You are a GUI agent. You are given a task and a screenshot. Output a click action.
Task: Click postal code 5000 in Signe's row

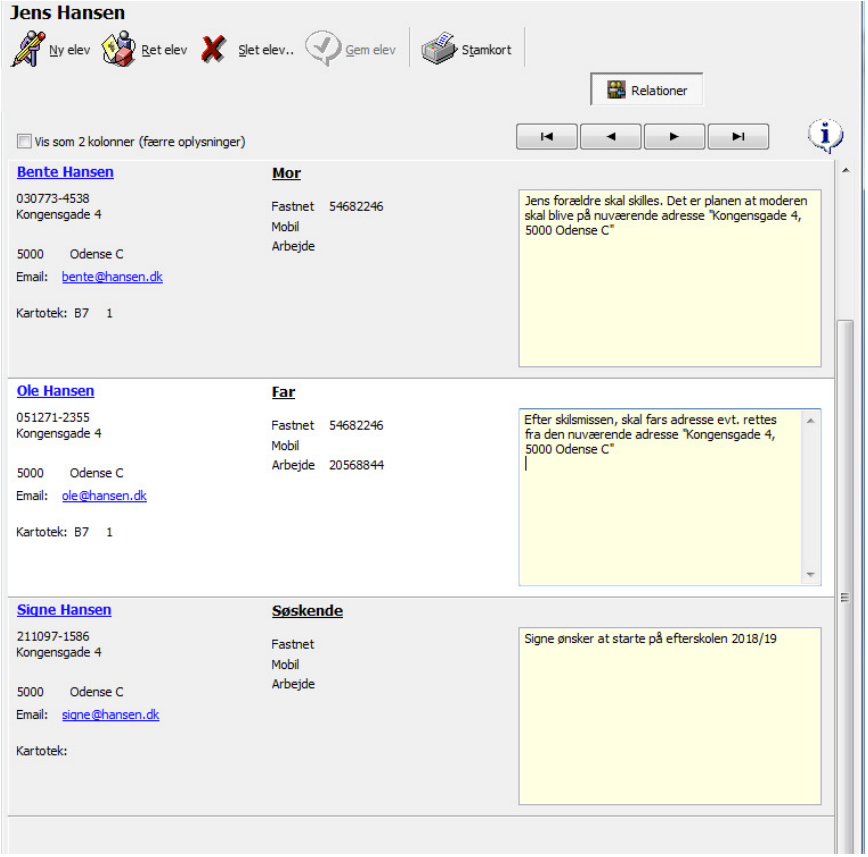30,692
